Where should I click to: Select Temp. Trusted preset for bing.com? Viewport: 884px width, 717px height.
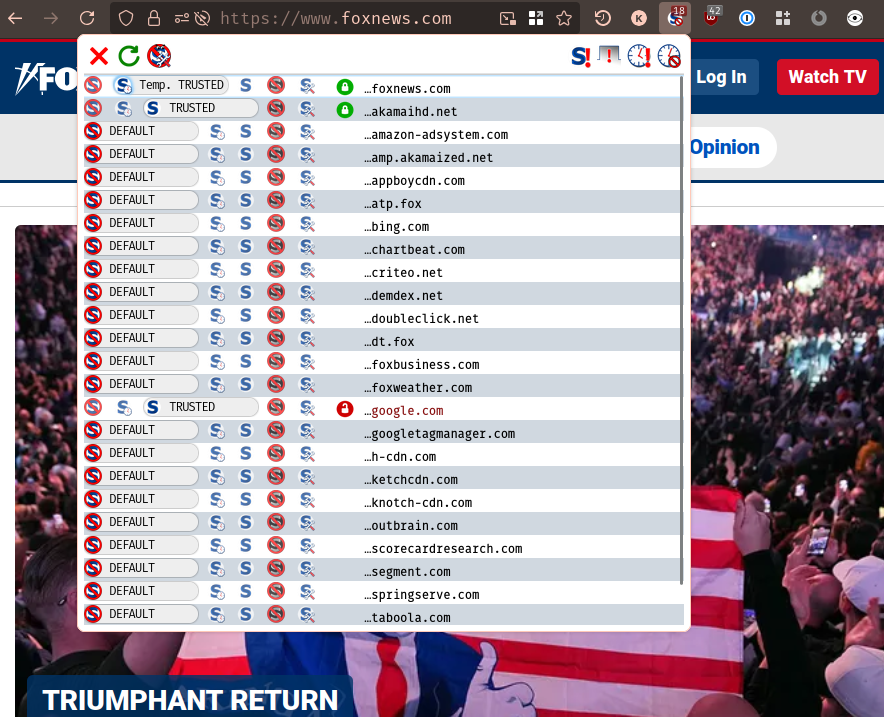216,226
